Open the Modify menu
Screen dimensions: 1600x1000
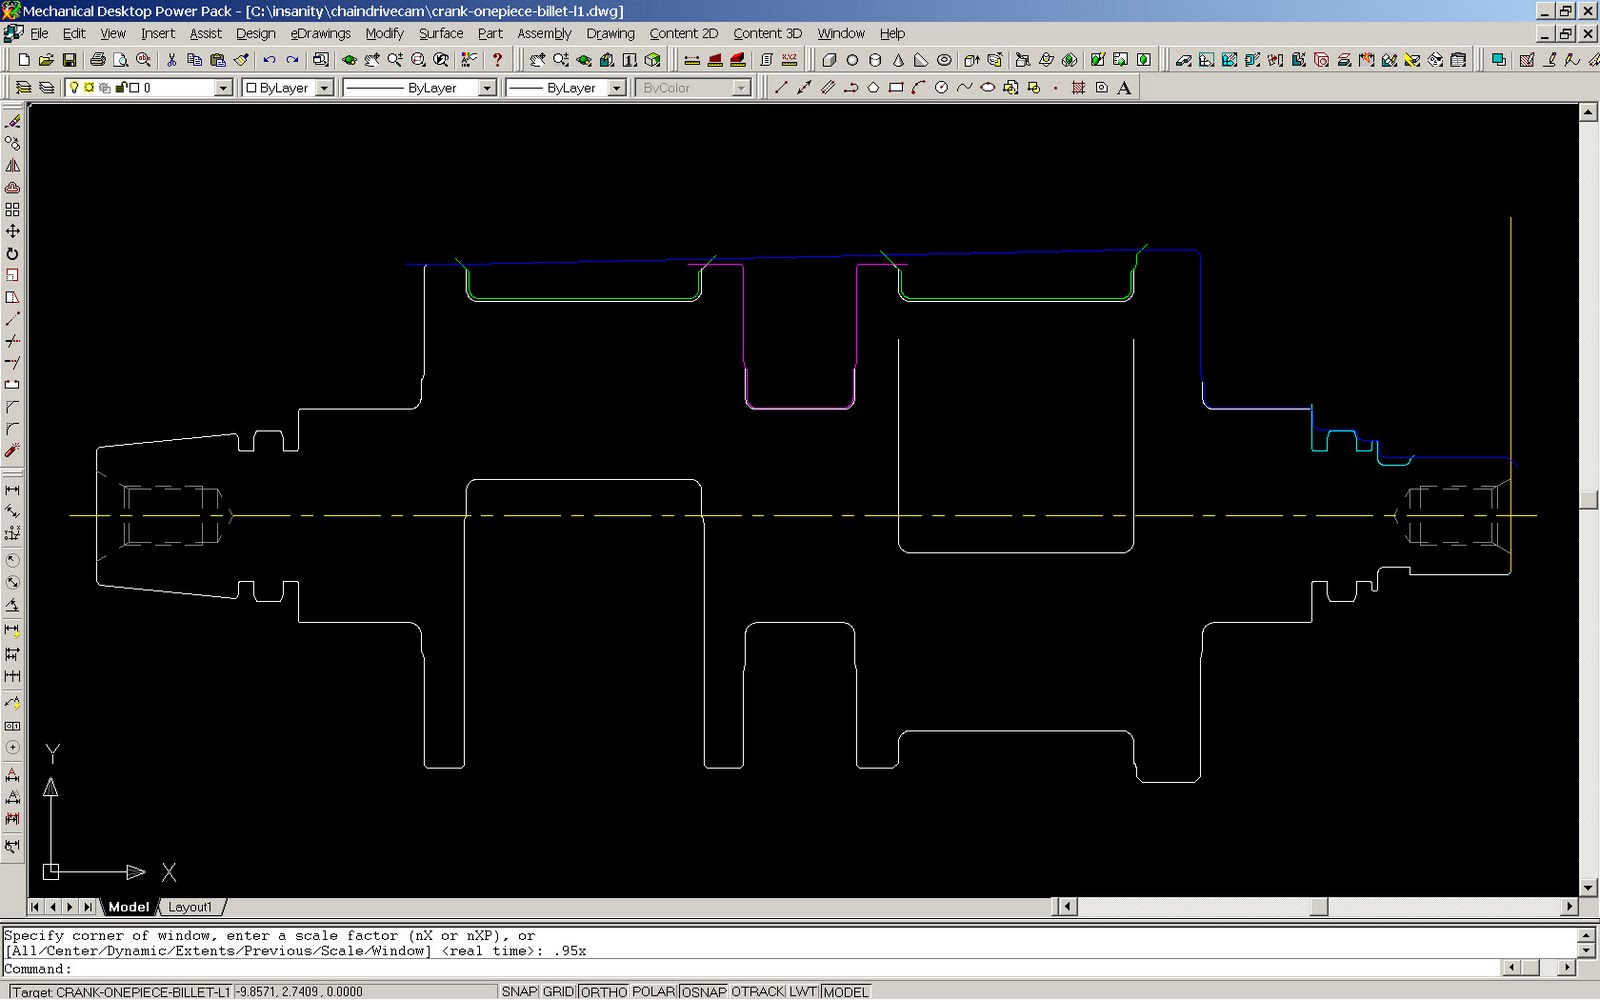(384, 33)
